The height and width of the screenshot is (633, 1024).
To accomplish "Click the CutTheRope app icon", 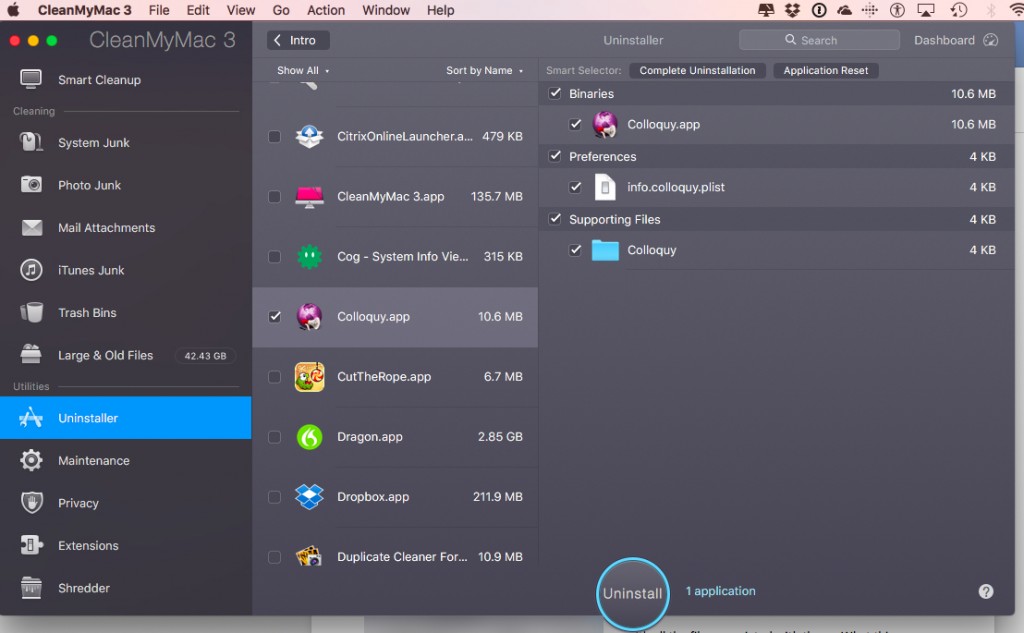I will click(x=309, y=376).
